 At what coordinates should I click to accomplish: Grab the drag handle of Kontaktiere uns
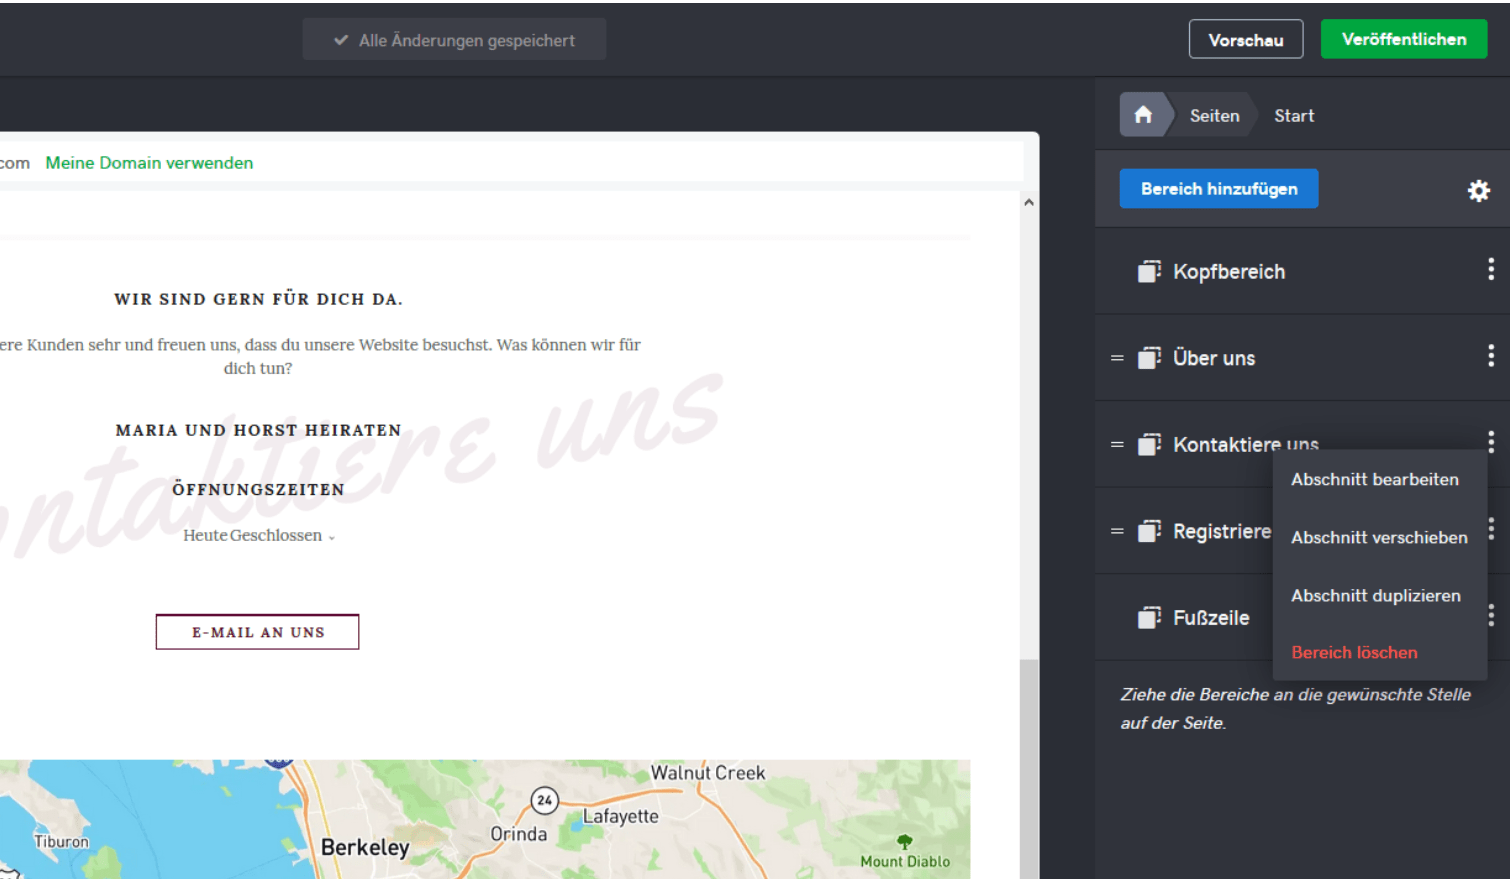pyautogui.click(x=1117, y=445)
